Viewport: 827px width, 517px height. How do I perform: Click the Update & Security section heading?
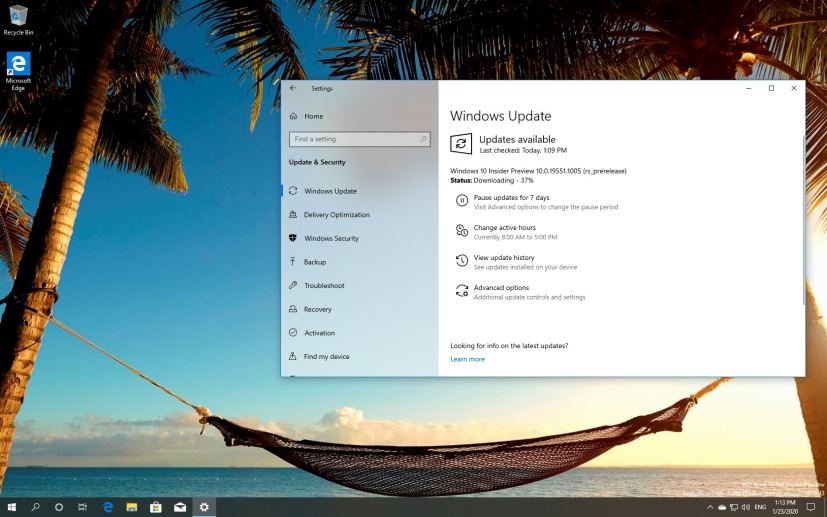point(317,162)
